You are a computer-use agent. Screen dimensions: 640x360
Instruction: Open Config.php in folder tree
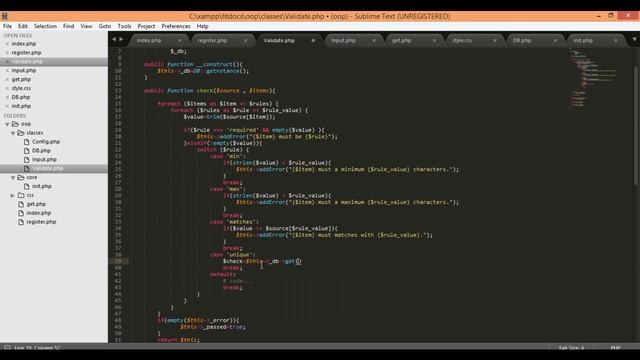click(46, 142)
